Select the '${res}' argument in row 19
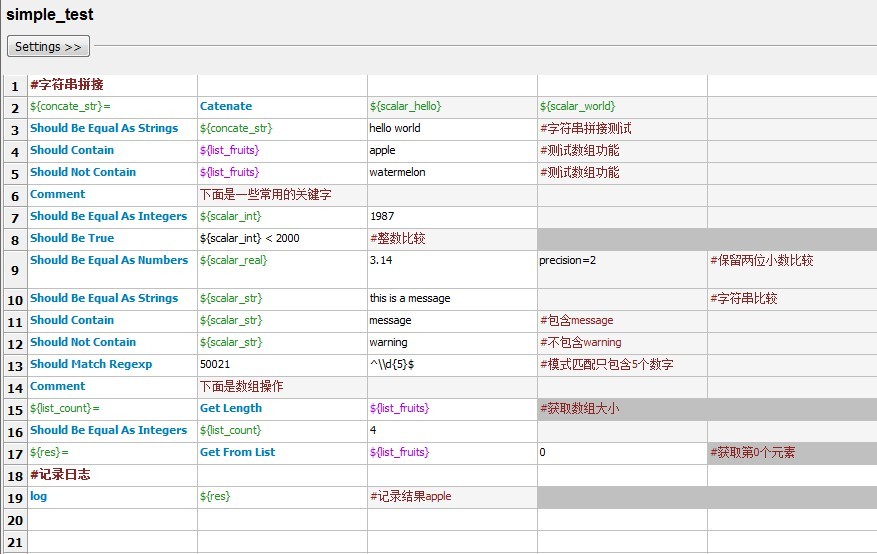This screenshot has width=877, height=554. [282, 497]
